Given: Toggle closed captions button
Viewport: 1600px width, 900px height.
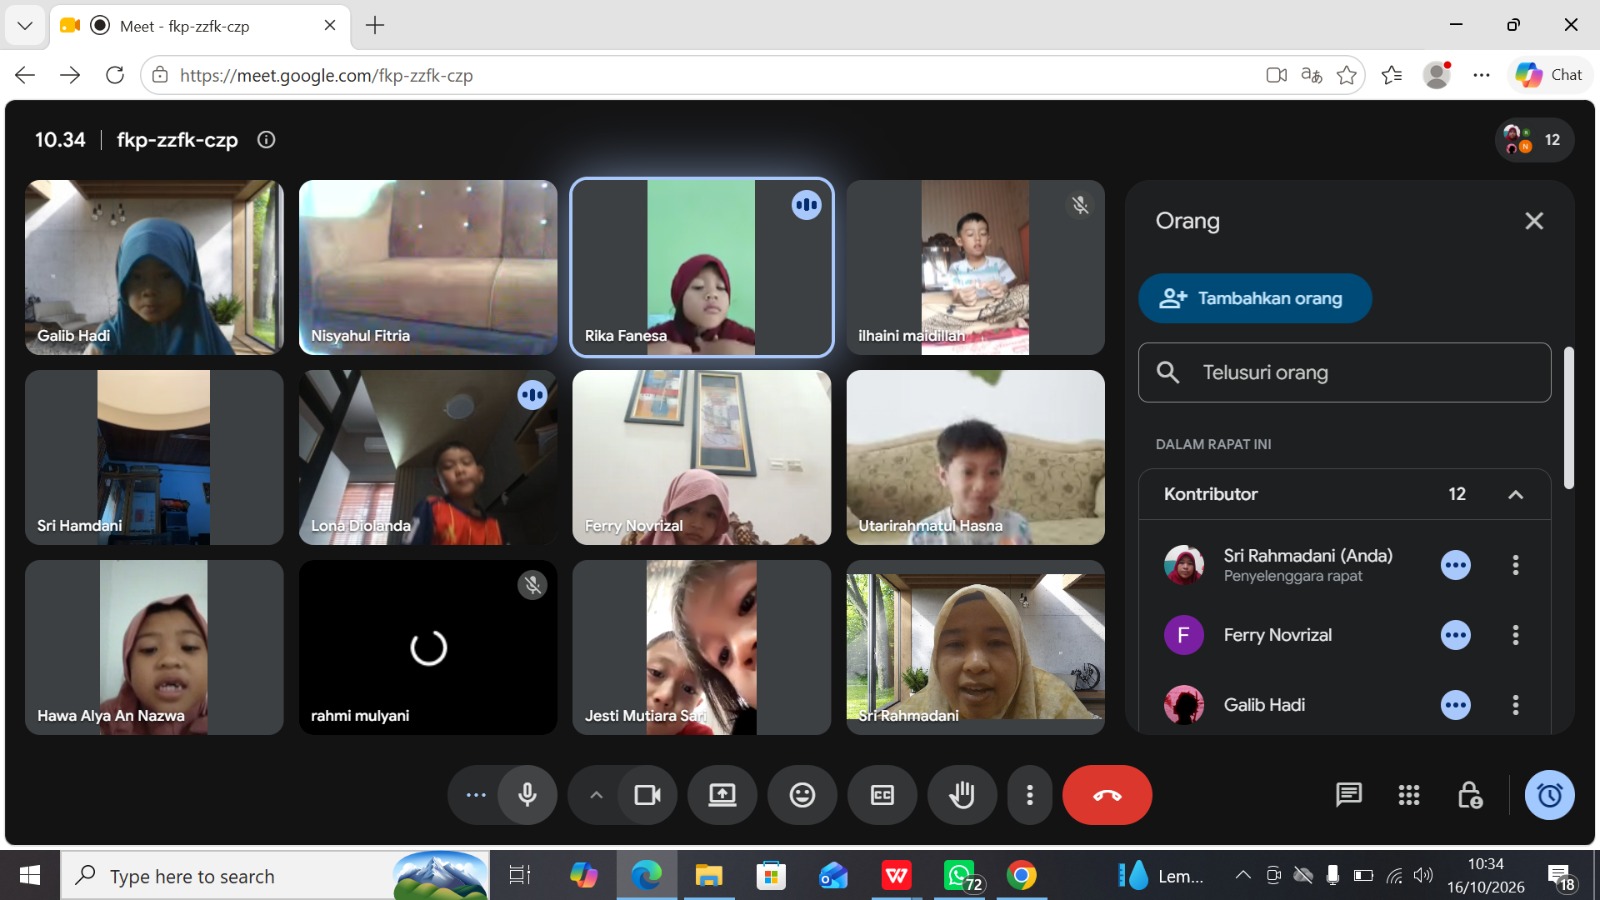Looking at the screenshot, I should pos(882,795).
